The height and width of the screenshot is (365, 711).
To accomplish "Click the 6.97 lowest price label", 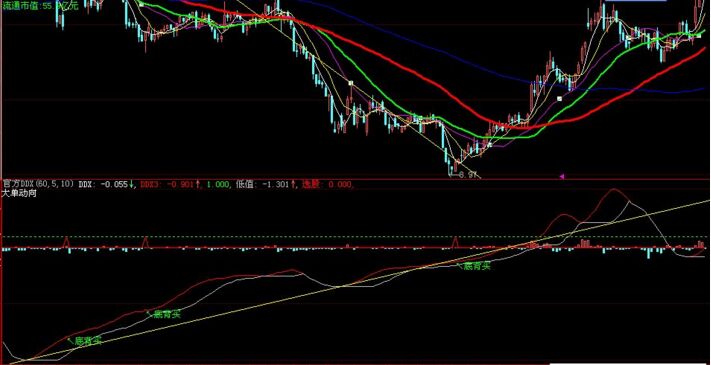I will point(468,175).
